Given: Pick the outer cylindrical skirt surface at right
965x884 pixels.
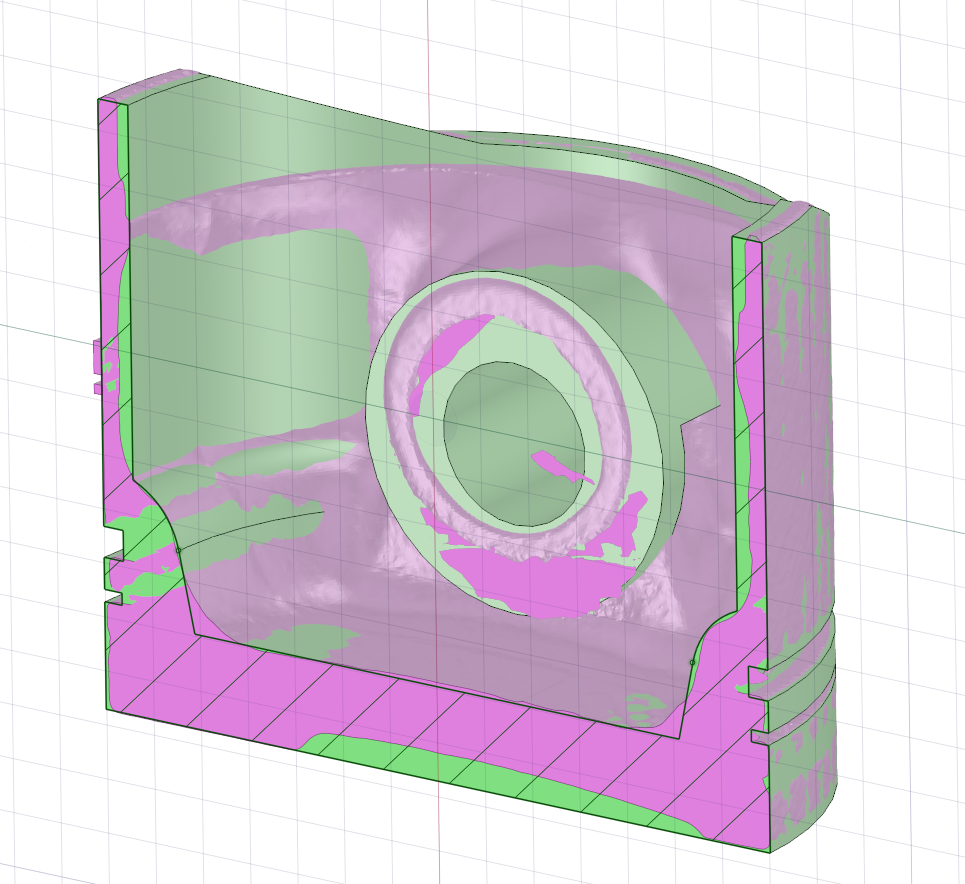Looking at the screenshot, I should pos(800,431).
